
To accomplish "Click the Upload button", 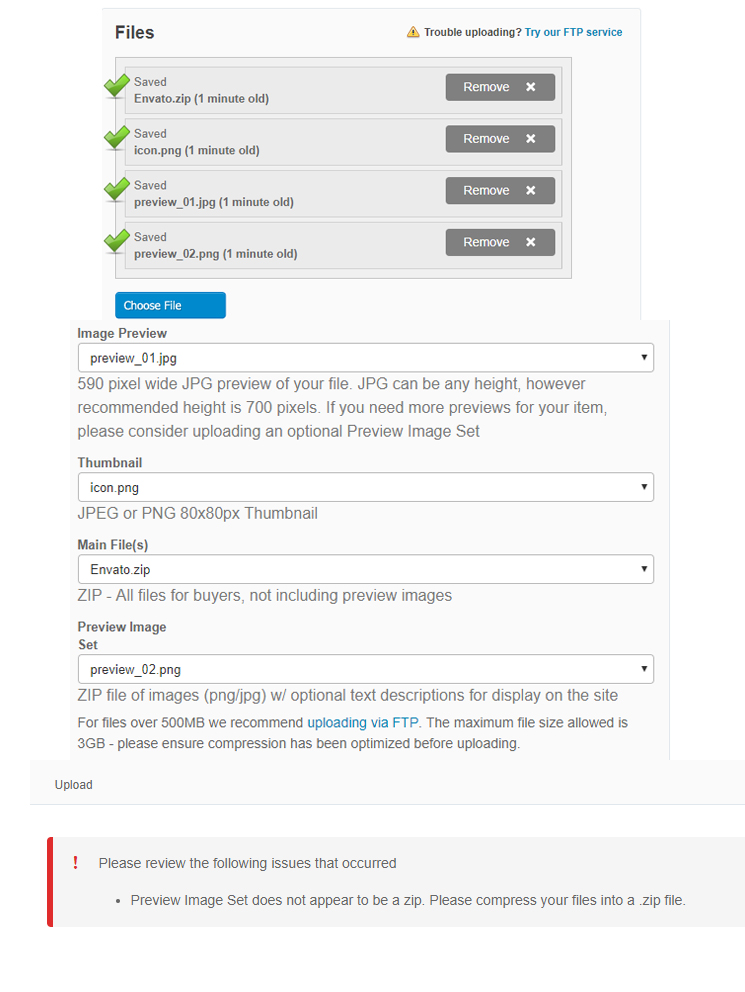I will tap(73, 784).
